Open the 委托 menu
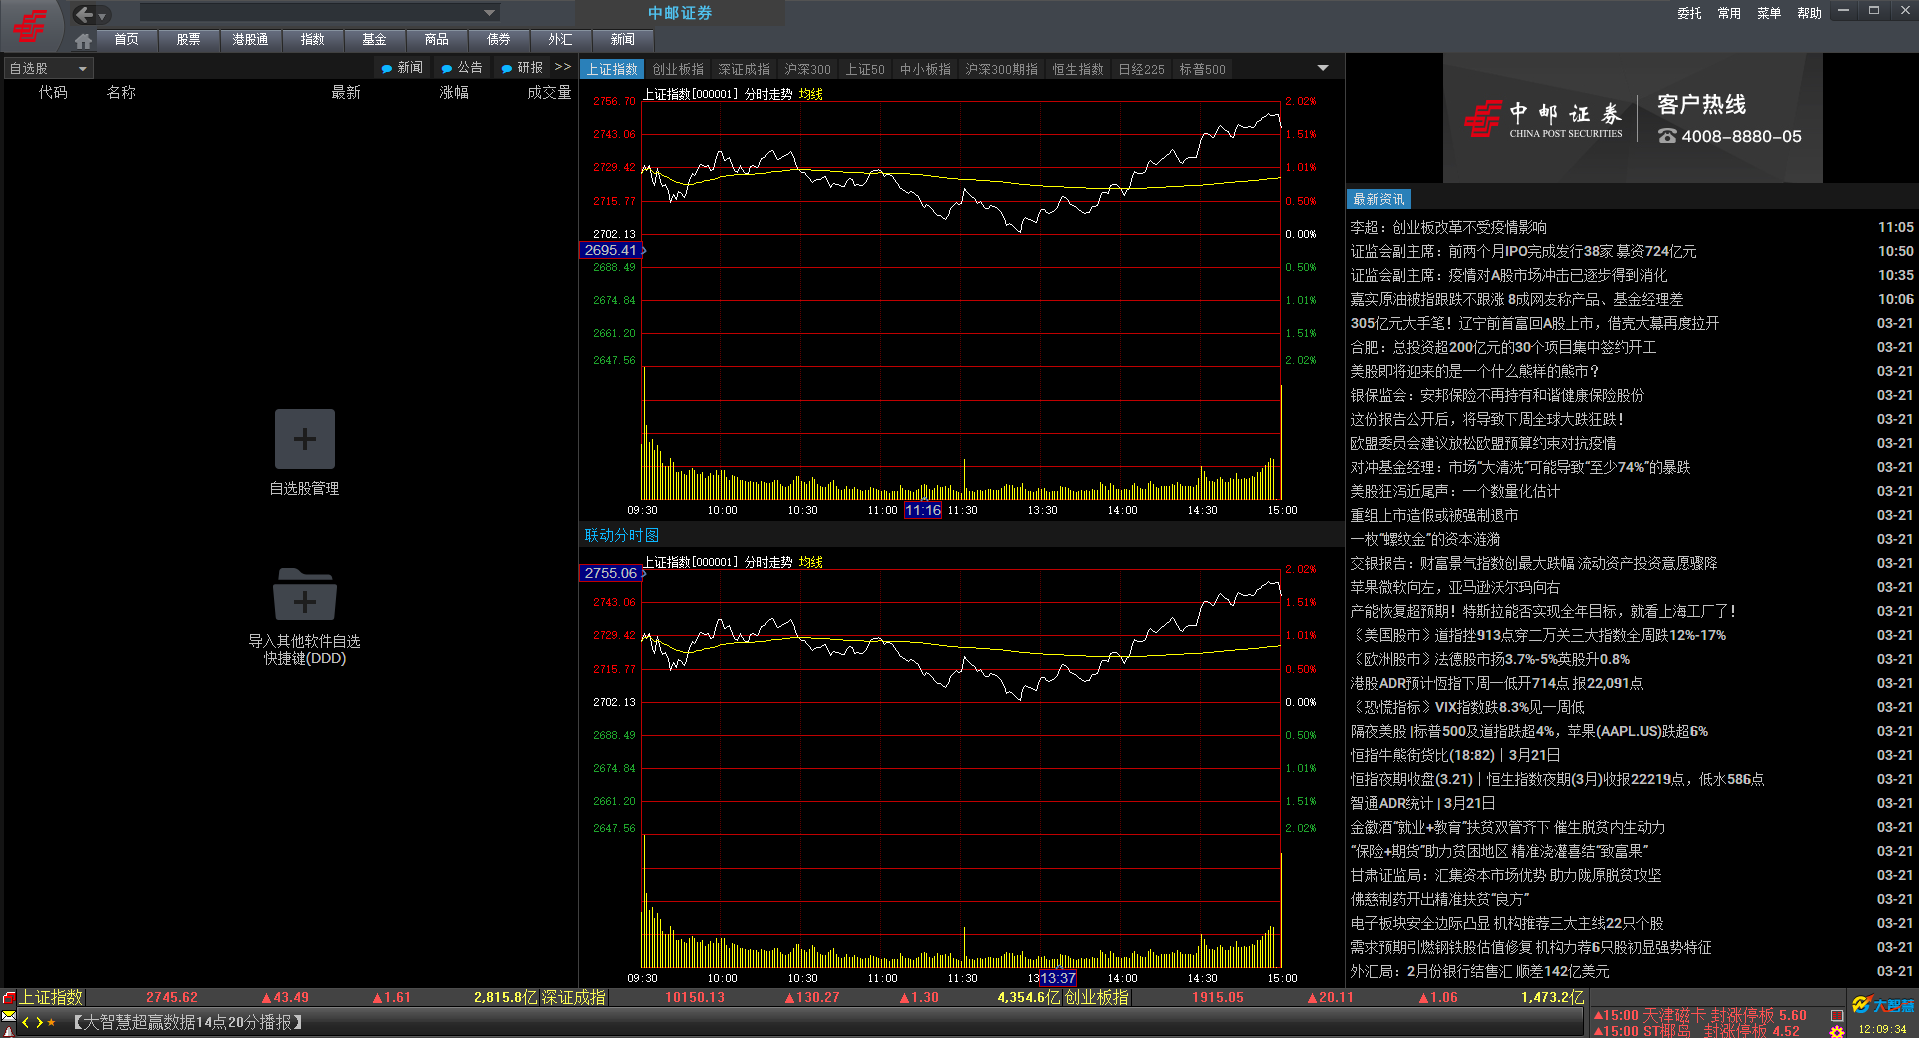This screenshot has height=1038, width=1919. click(x=1689, y=13)
